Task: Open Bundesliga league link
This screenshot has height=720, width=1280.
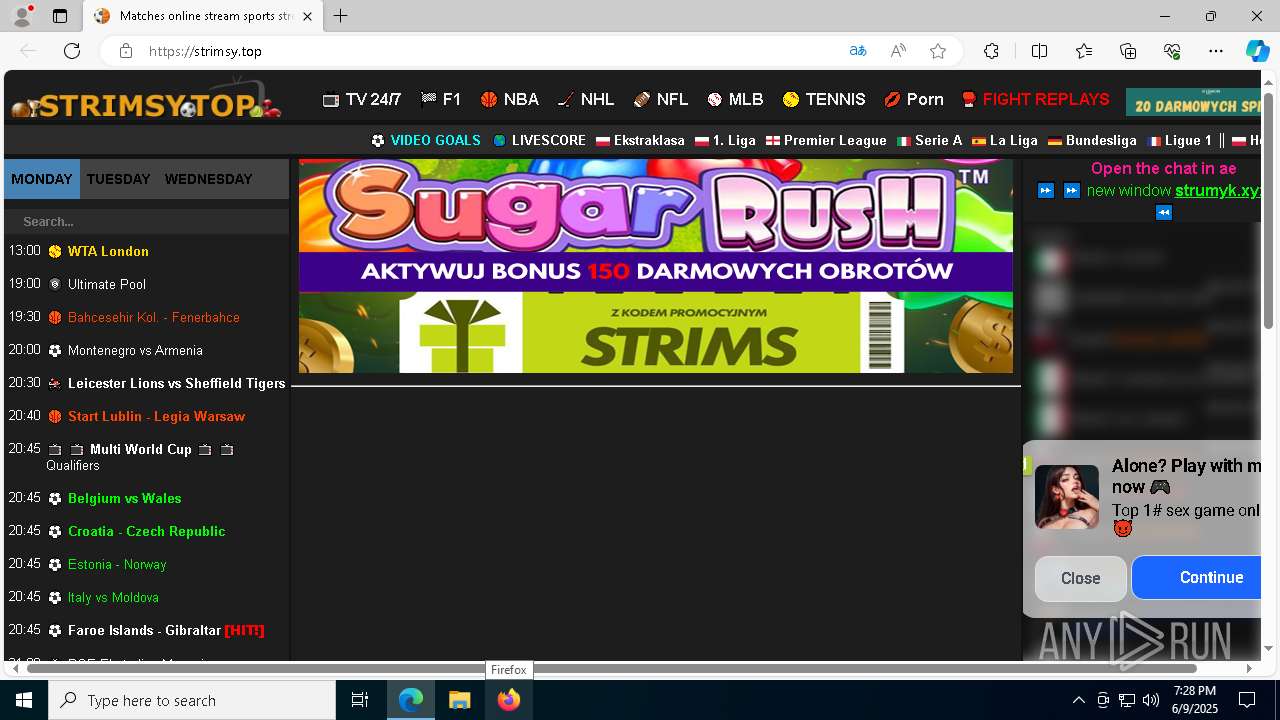Action: click(x=1092, y=140)
